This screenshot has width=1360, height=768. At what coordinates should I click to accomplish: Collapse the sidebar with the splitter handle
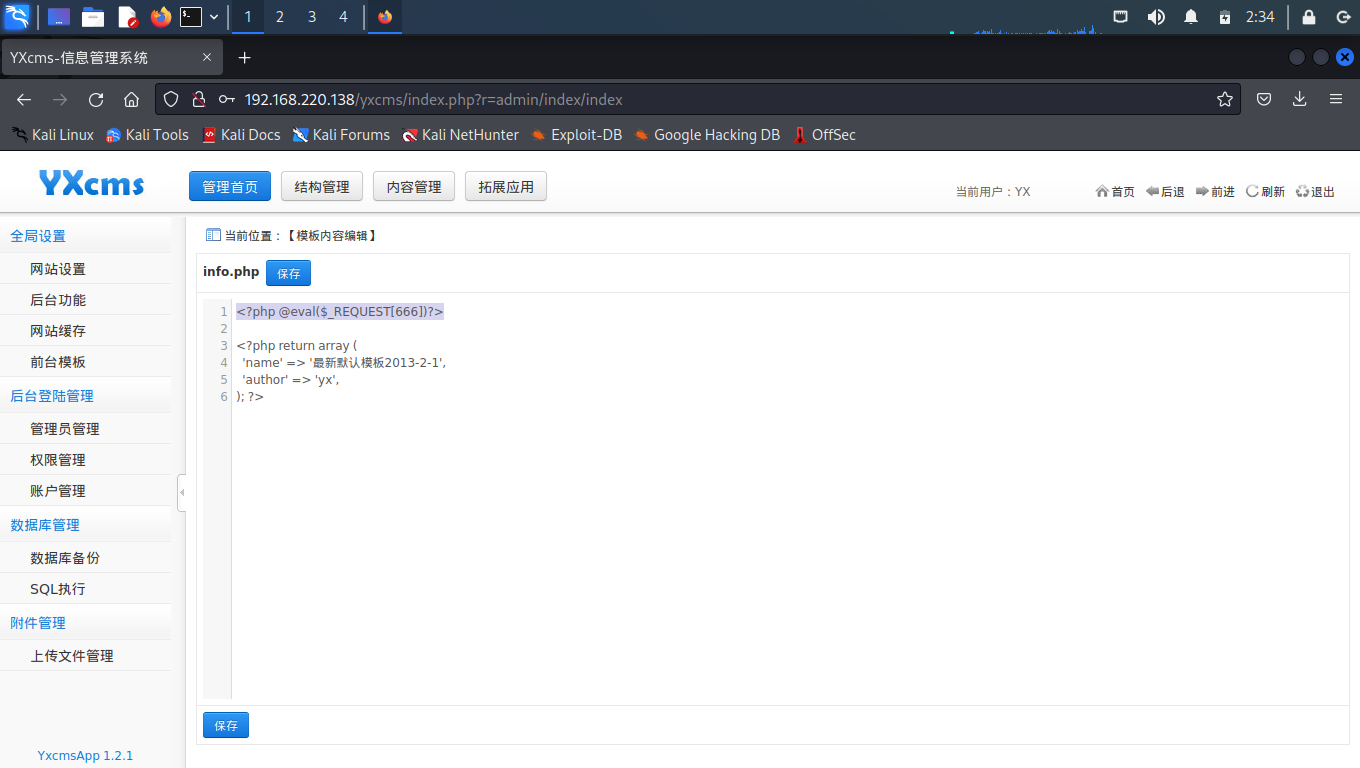tap(182, 492)
